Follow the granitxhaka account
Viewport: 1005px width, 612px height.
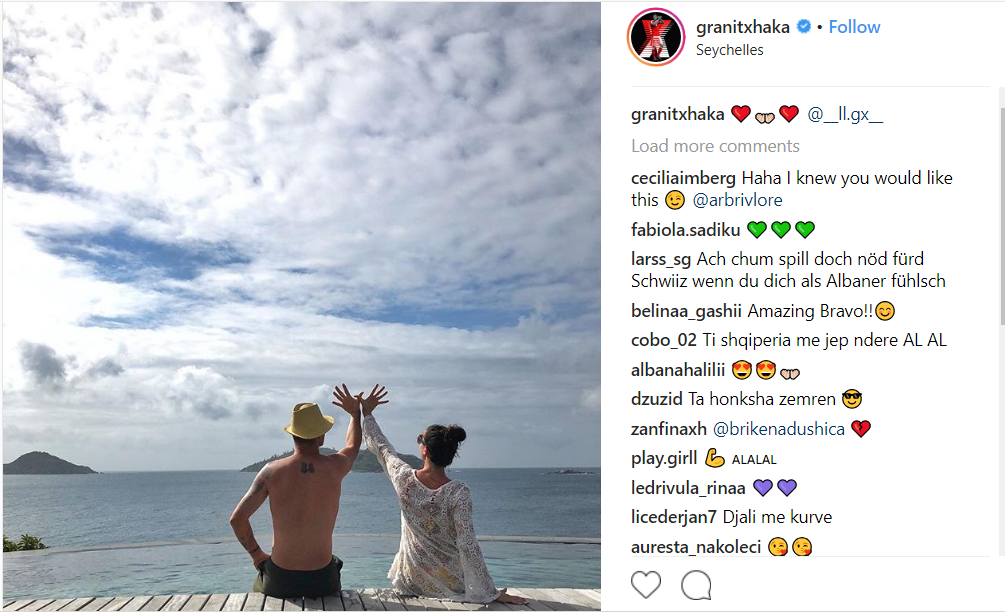tap(854, 27)
